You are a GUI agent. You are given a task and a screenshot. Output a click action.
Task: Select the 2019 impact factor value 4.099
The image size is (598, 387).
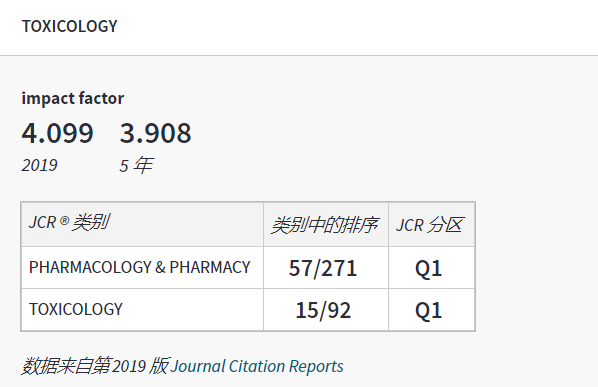pyautogui.click(x=57, y=133)
